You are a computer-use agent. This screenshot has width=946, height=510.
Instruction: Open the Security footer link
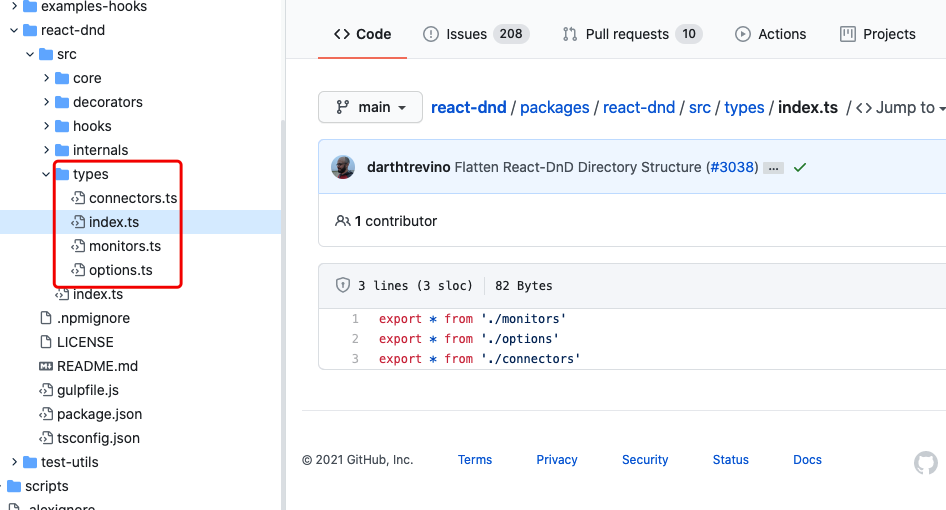point(645,460)
